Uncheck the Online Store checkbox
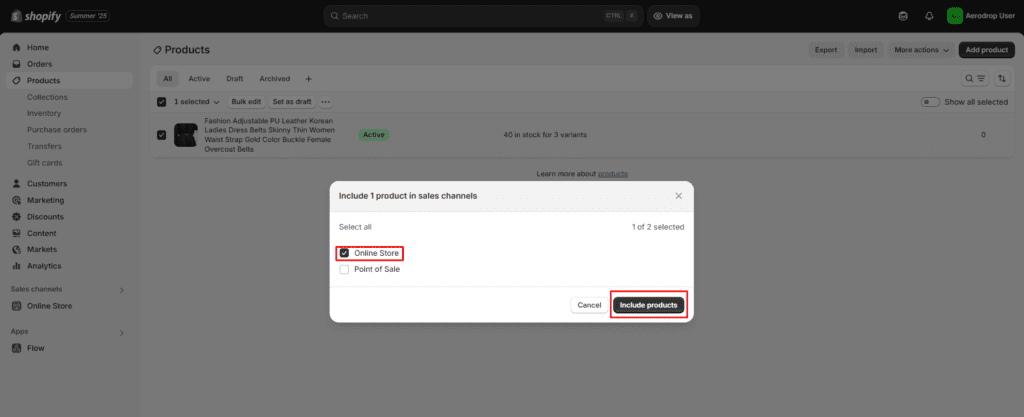Screen dimensions: 1024x417 [x=345, y=253]
